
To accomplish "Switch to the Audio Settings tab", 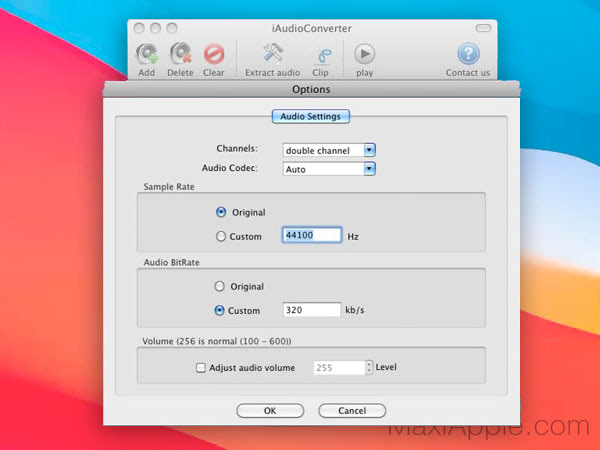I will point(311,116).
